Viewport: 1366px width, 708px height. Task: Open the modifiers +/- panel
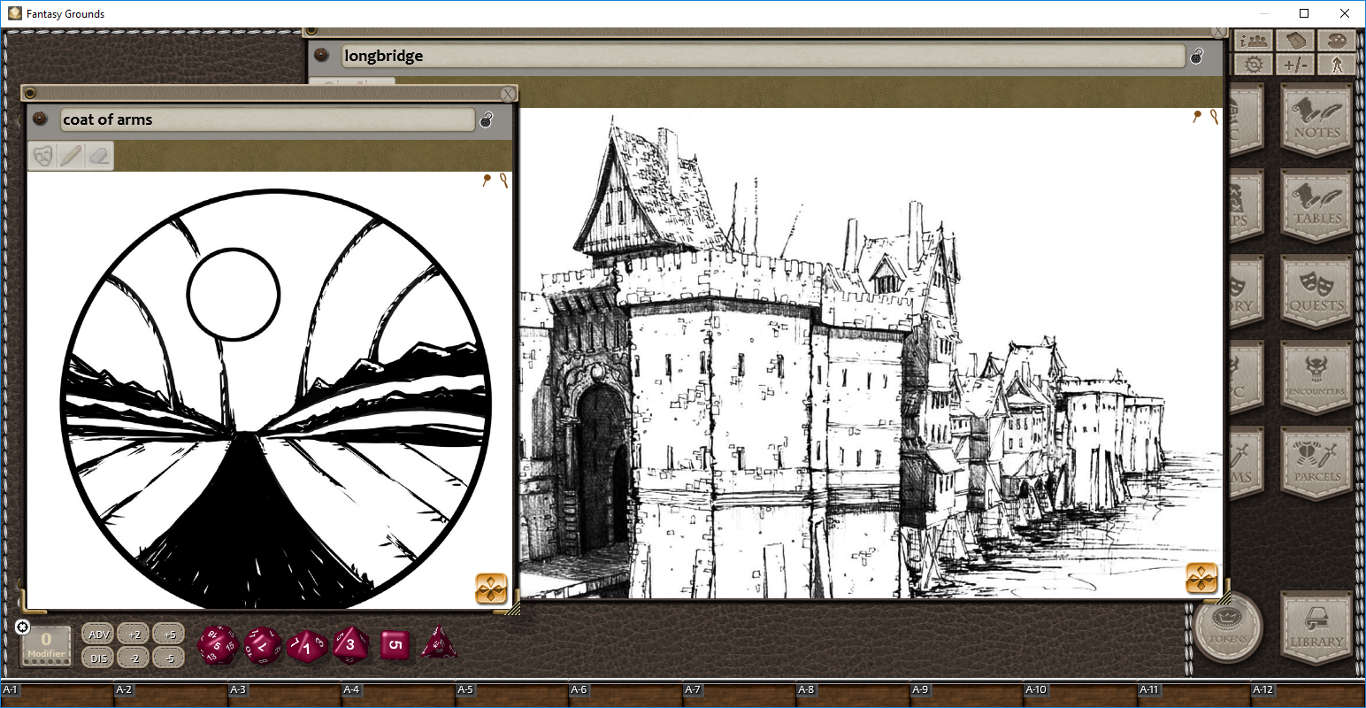coord(1295,62)
